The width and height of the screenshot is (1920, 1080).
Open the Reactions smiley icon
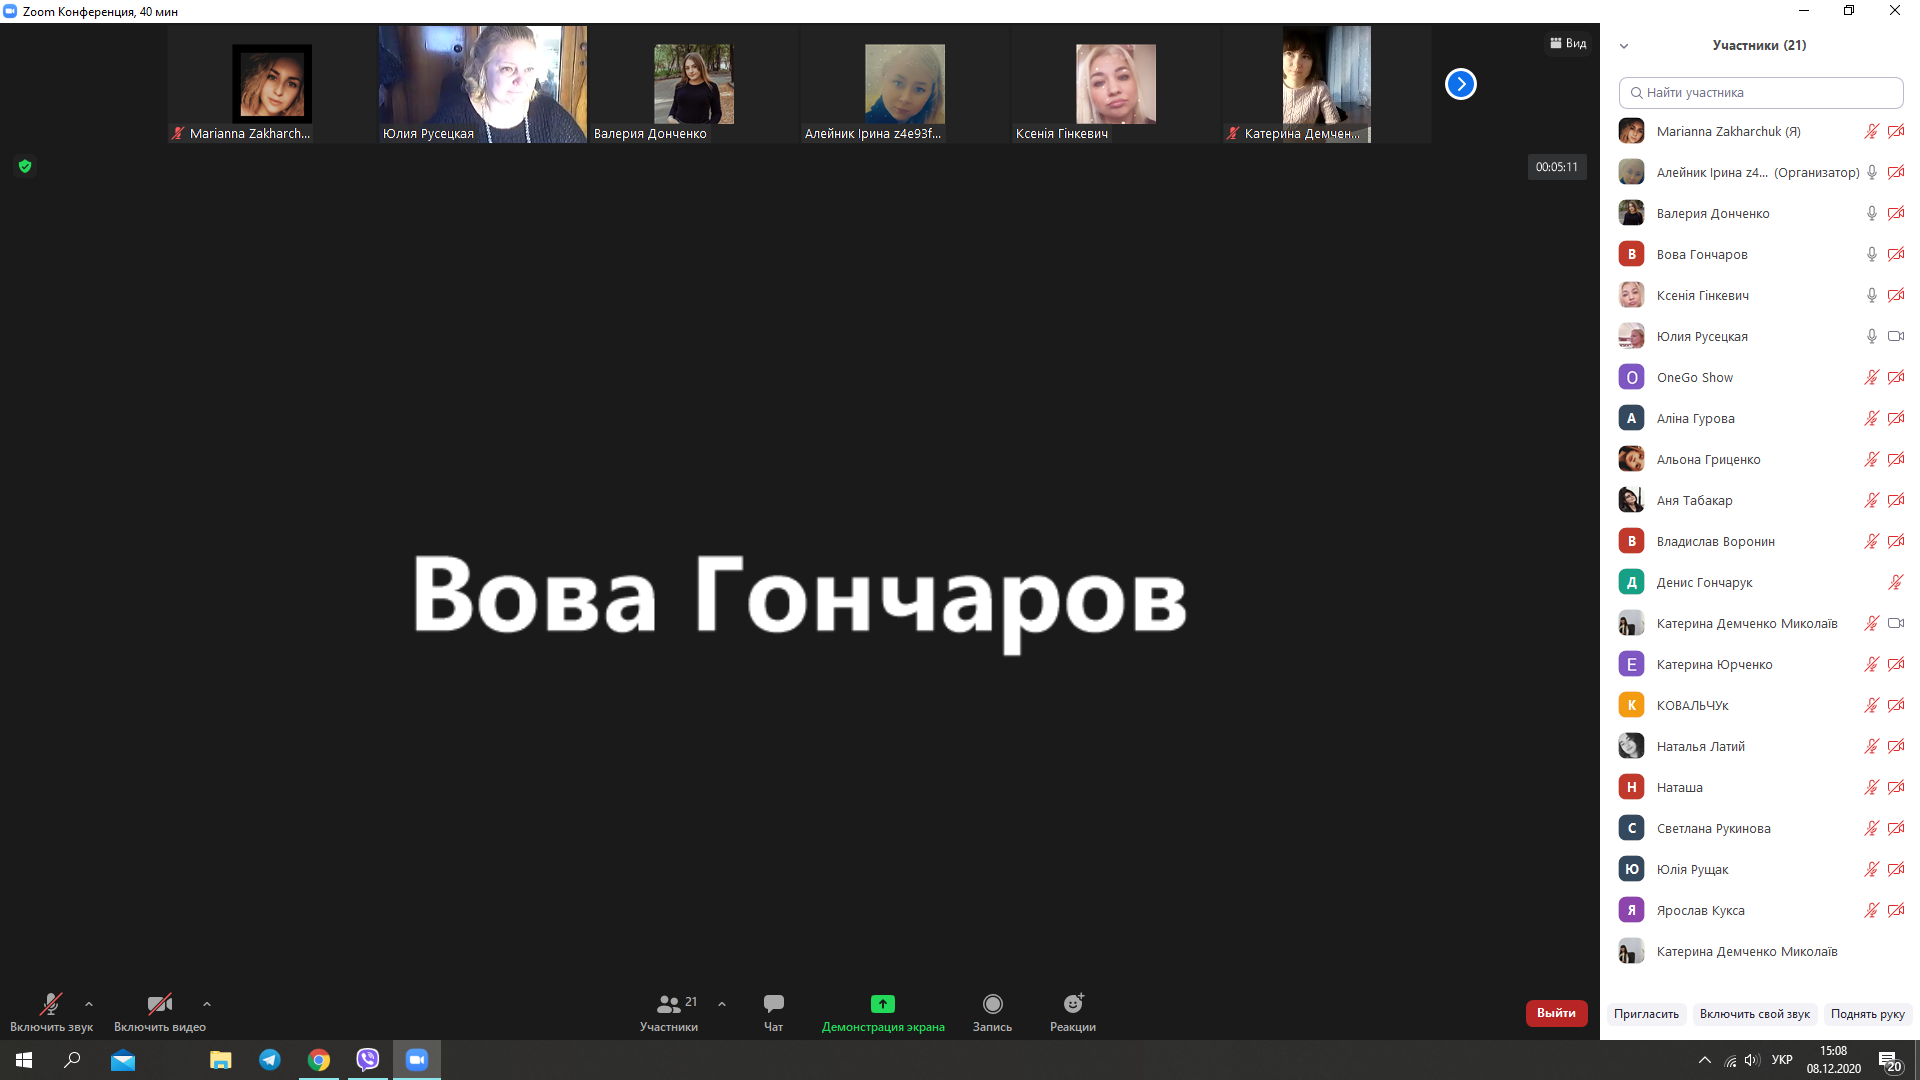click(x=1073, y=1004)
